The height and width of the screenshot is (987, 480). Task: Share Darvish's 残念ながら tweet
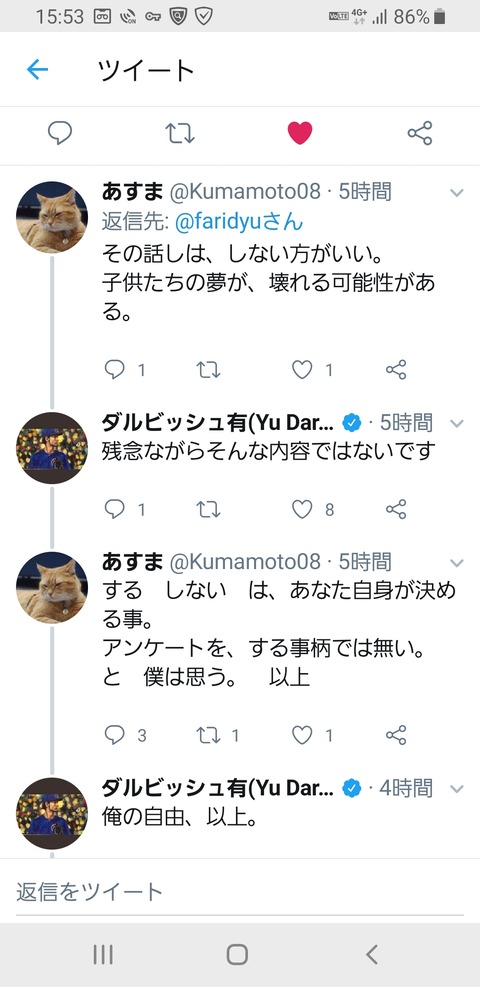coord(396,509)
